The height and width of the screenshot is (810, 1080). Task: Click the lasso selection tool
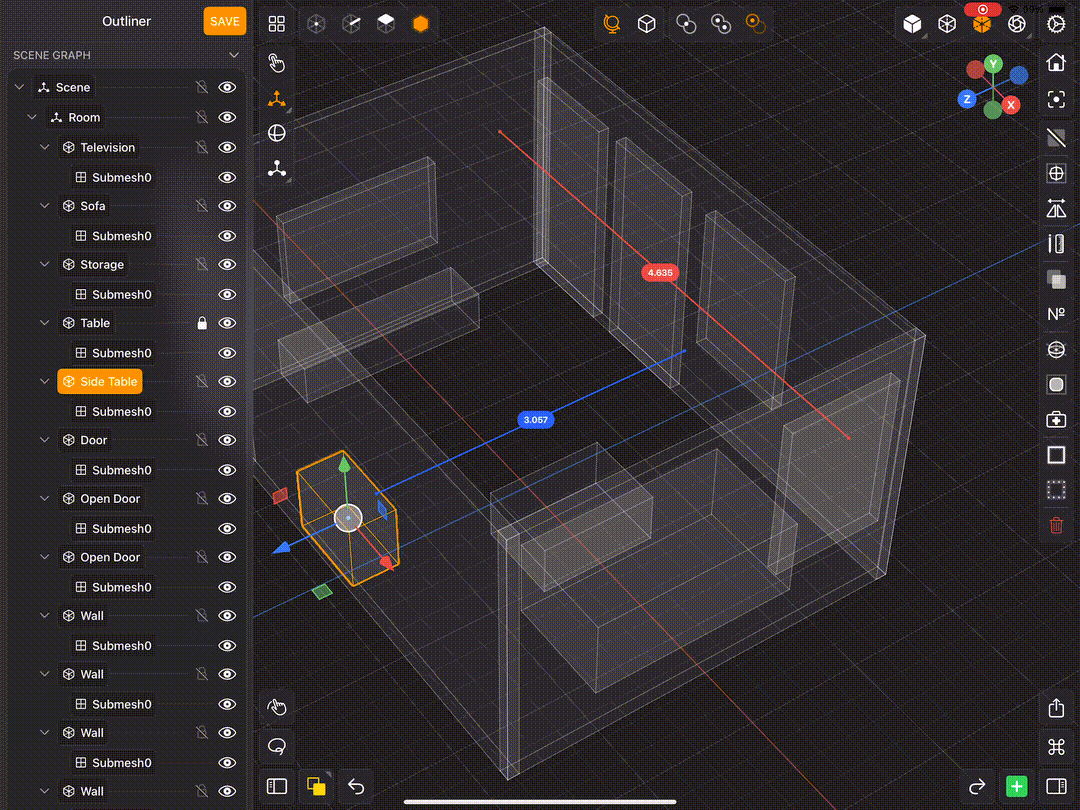tap(277, 746)
